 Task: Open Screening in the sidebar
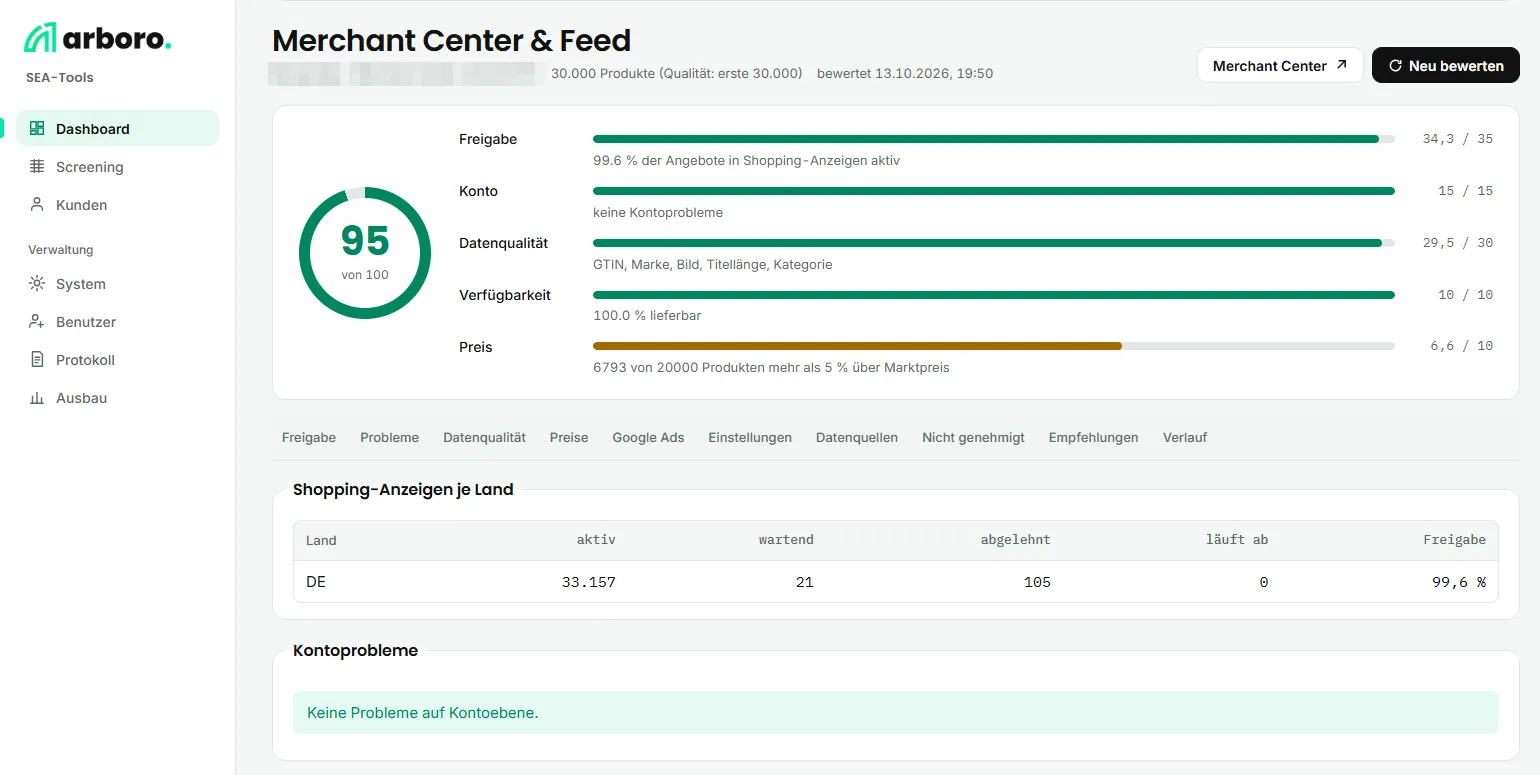(117, 166)
